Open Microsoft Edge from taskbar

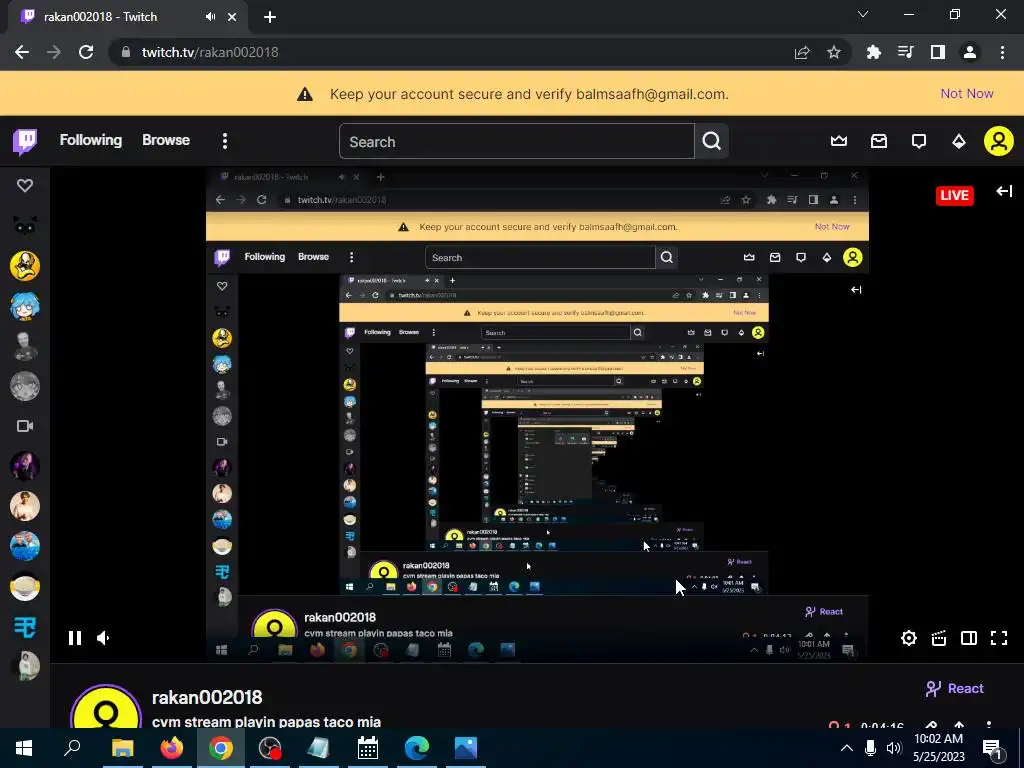tap(417, 748)
